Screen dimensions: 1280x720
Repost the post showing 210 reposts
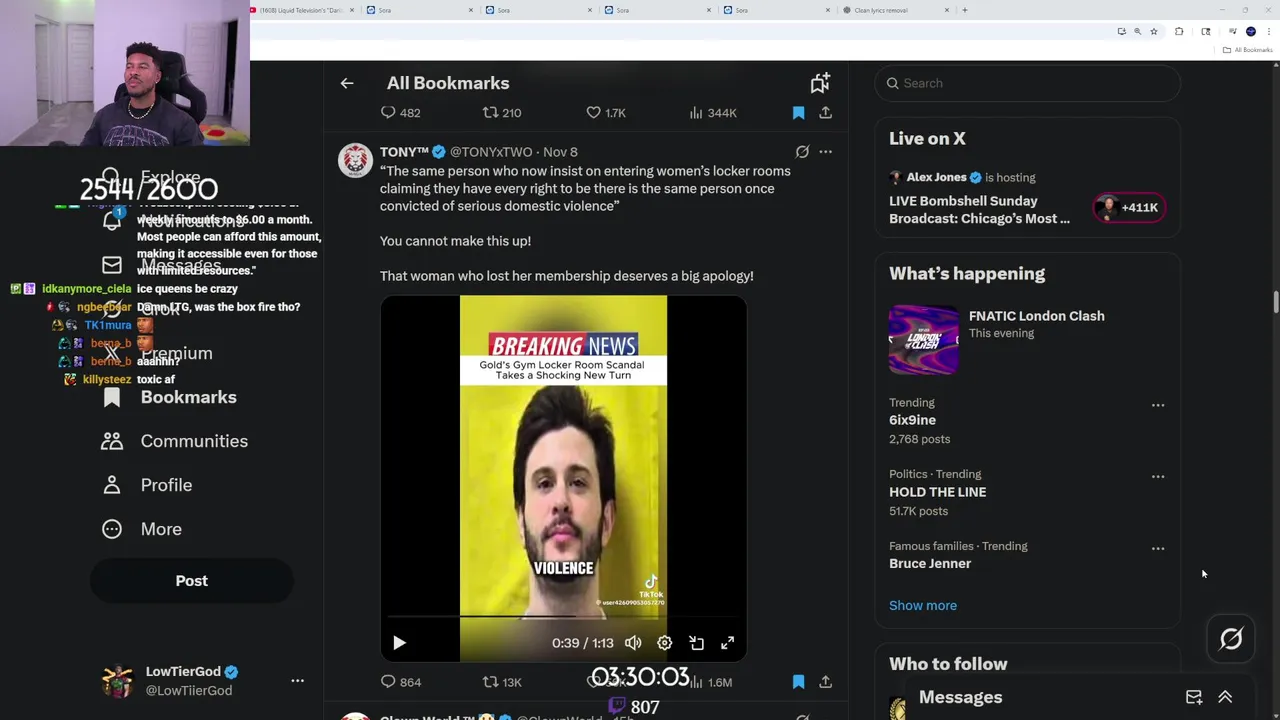(x=502, y=113)
